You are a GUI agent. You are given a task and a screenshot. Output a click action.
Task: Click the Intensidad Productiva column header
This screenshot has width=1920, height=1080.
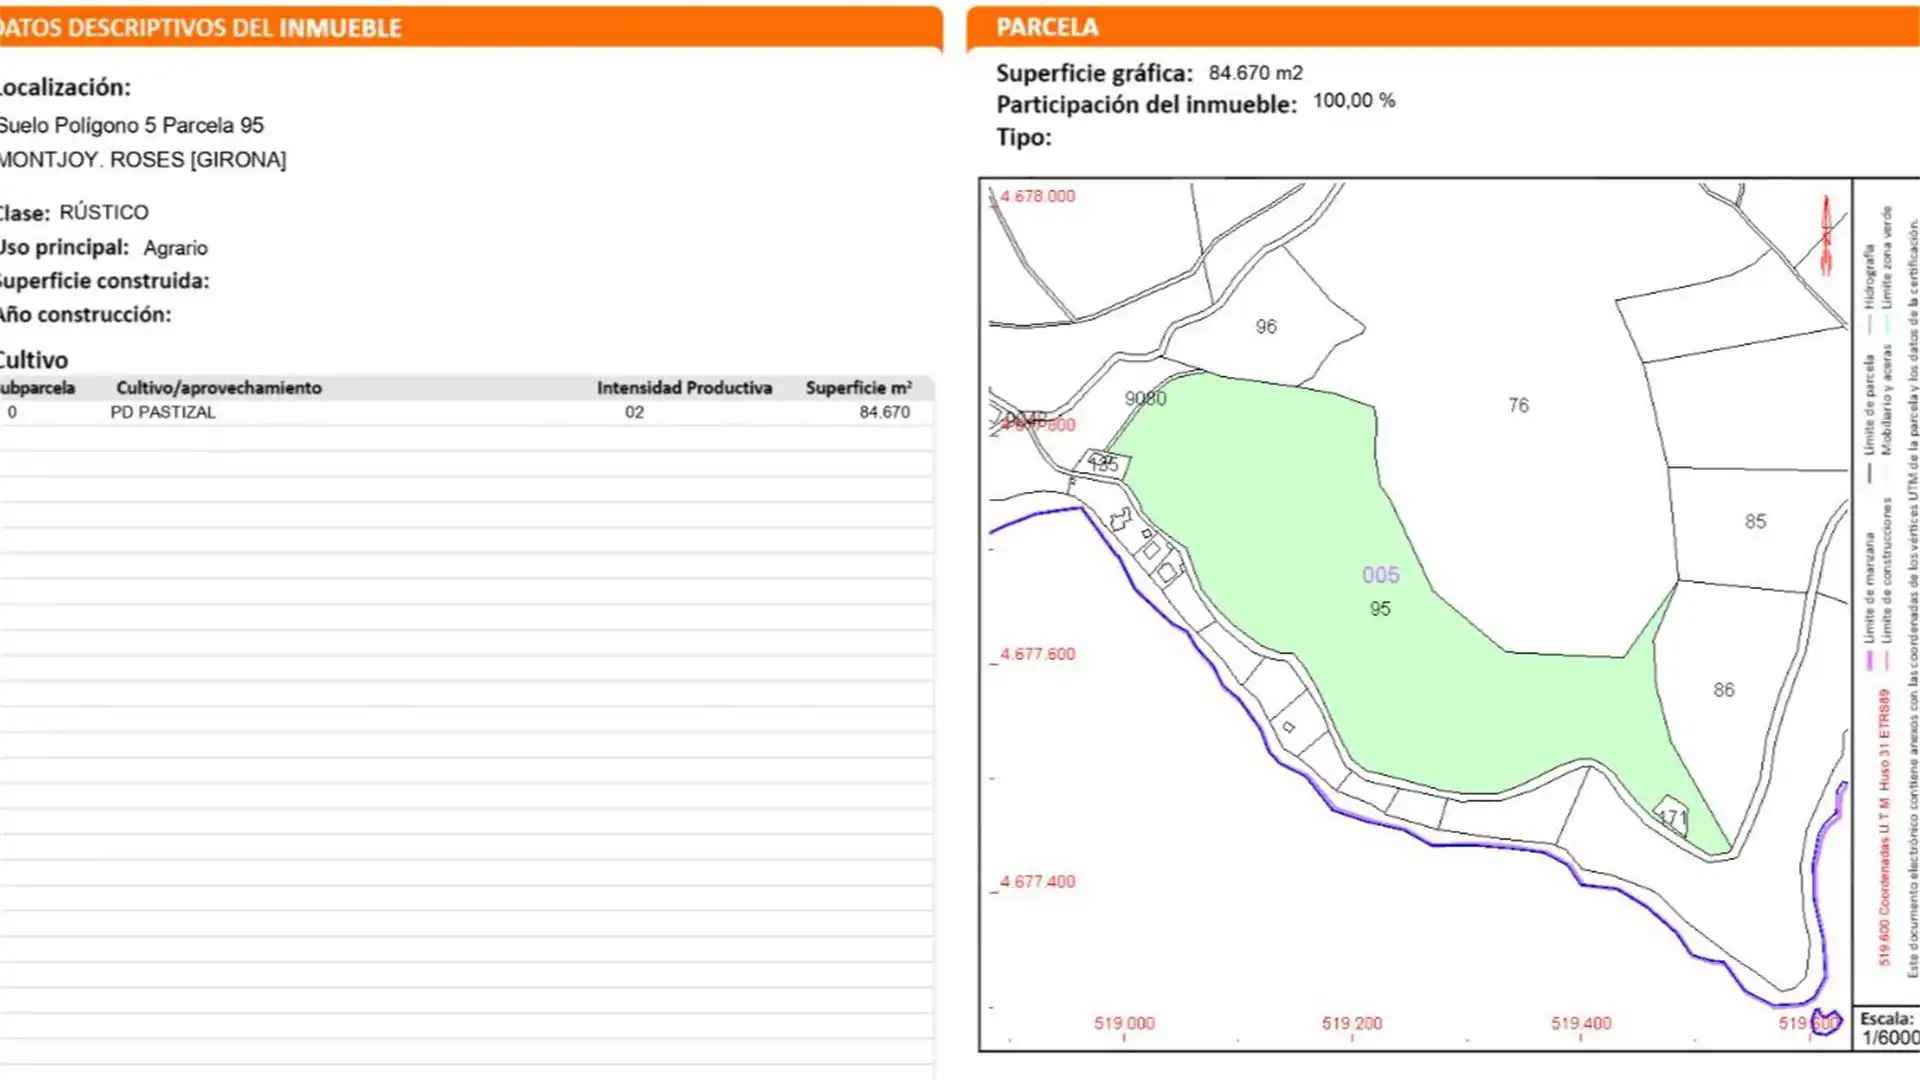coord(684,388)
